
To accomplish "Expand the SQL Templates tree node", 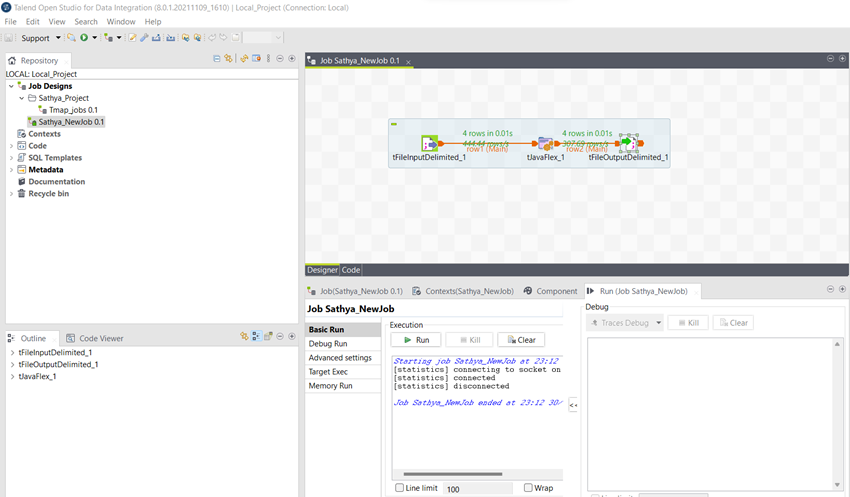I will tap(11, 158).
